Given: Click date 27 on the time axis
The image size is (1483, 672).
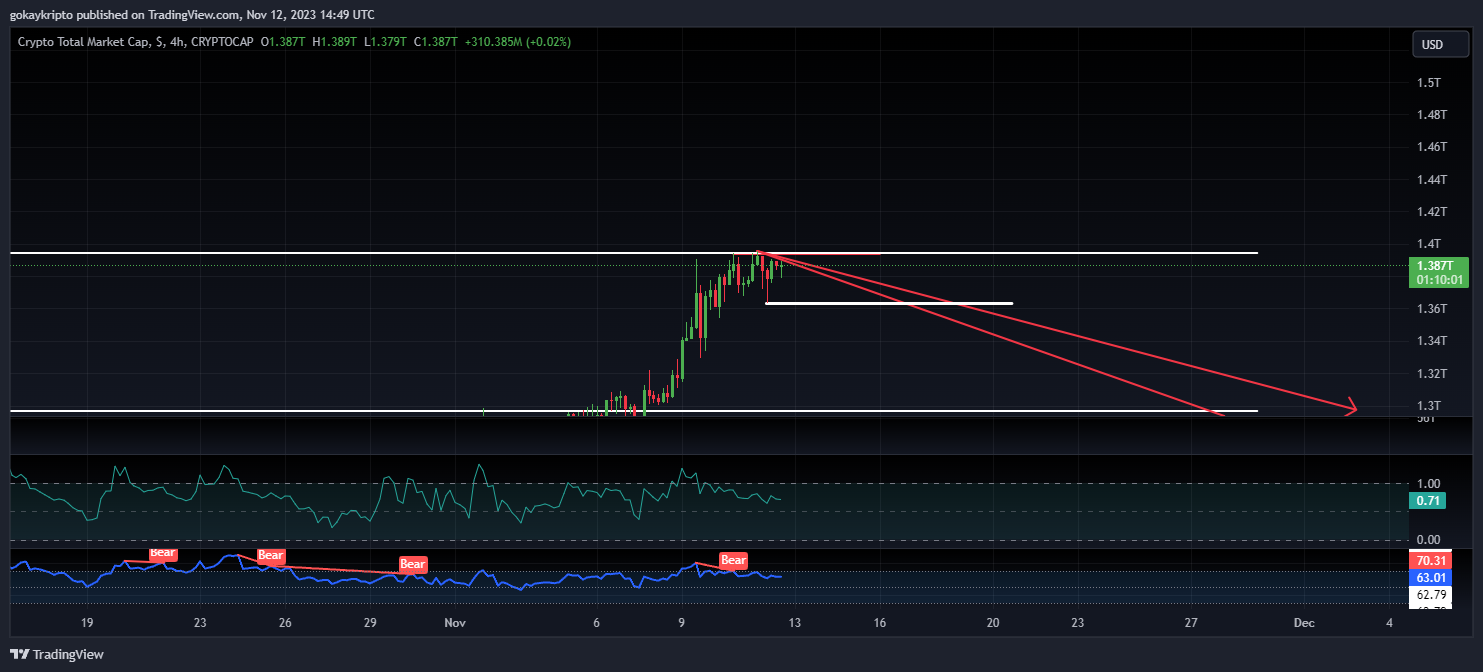Looking at the screenshot, I should coord(1191,623).
